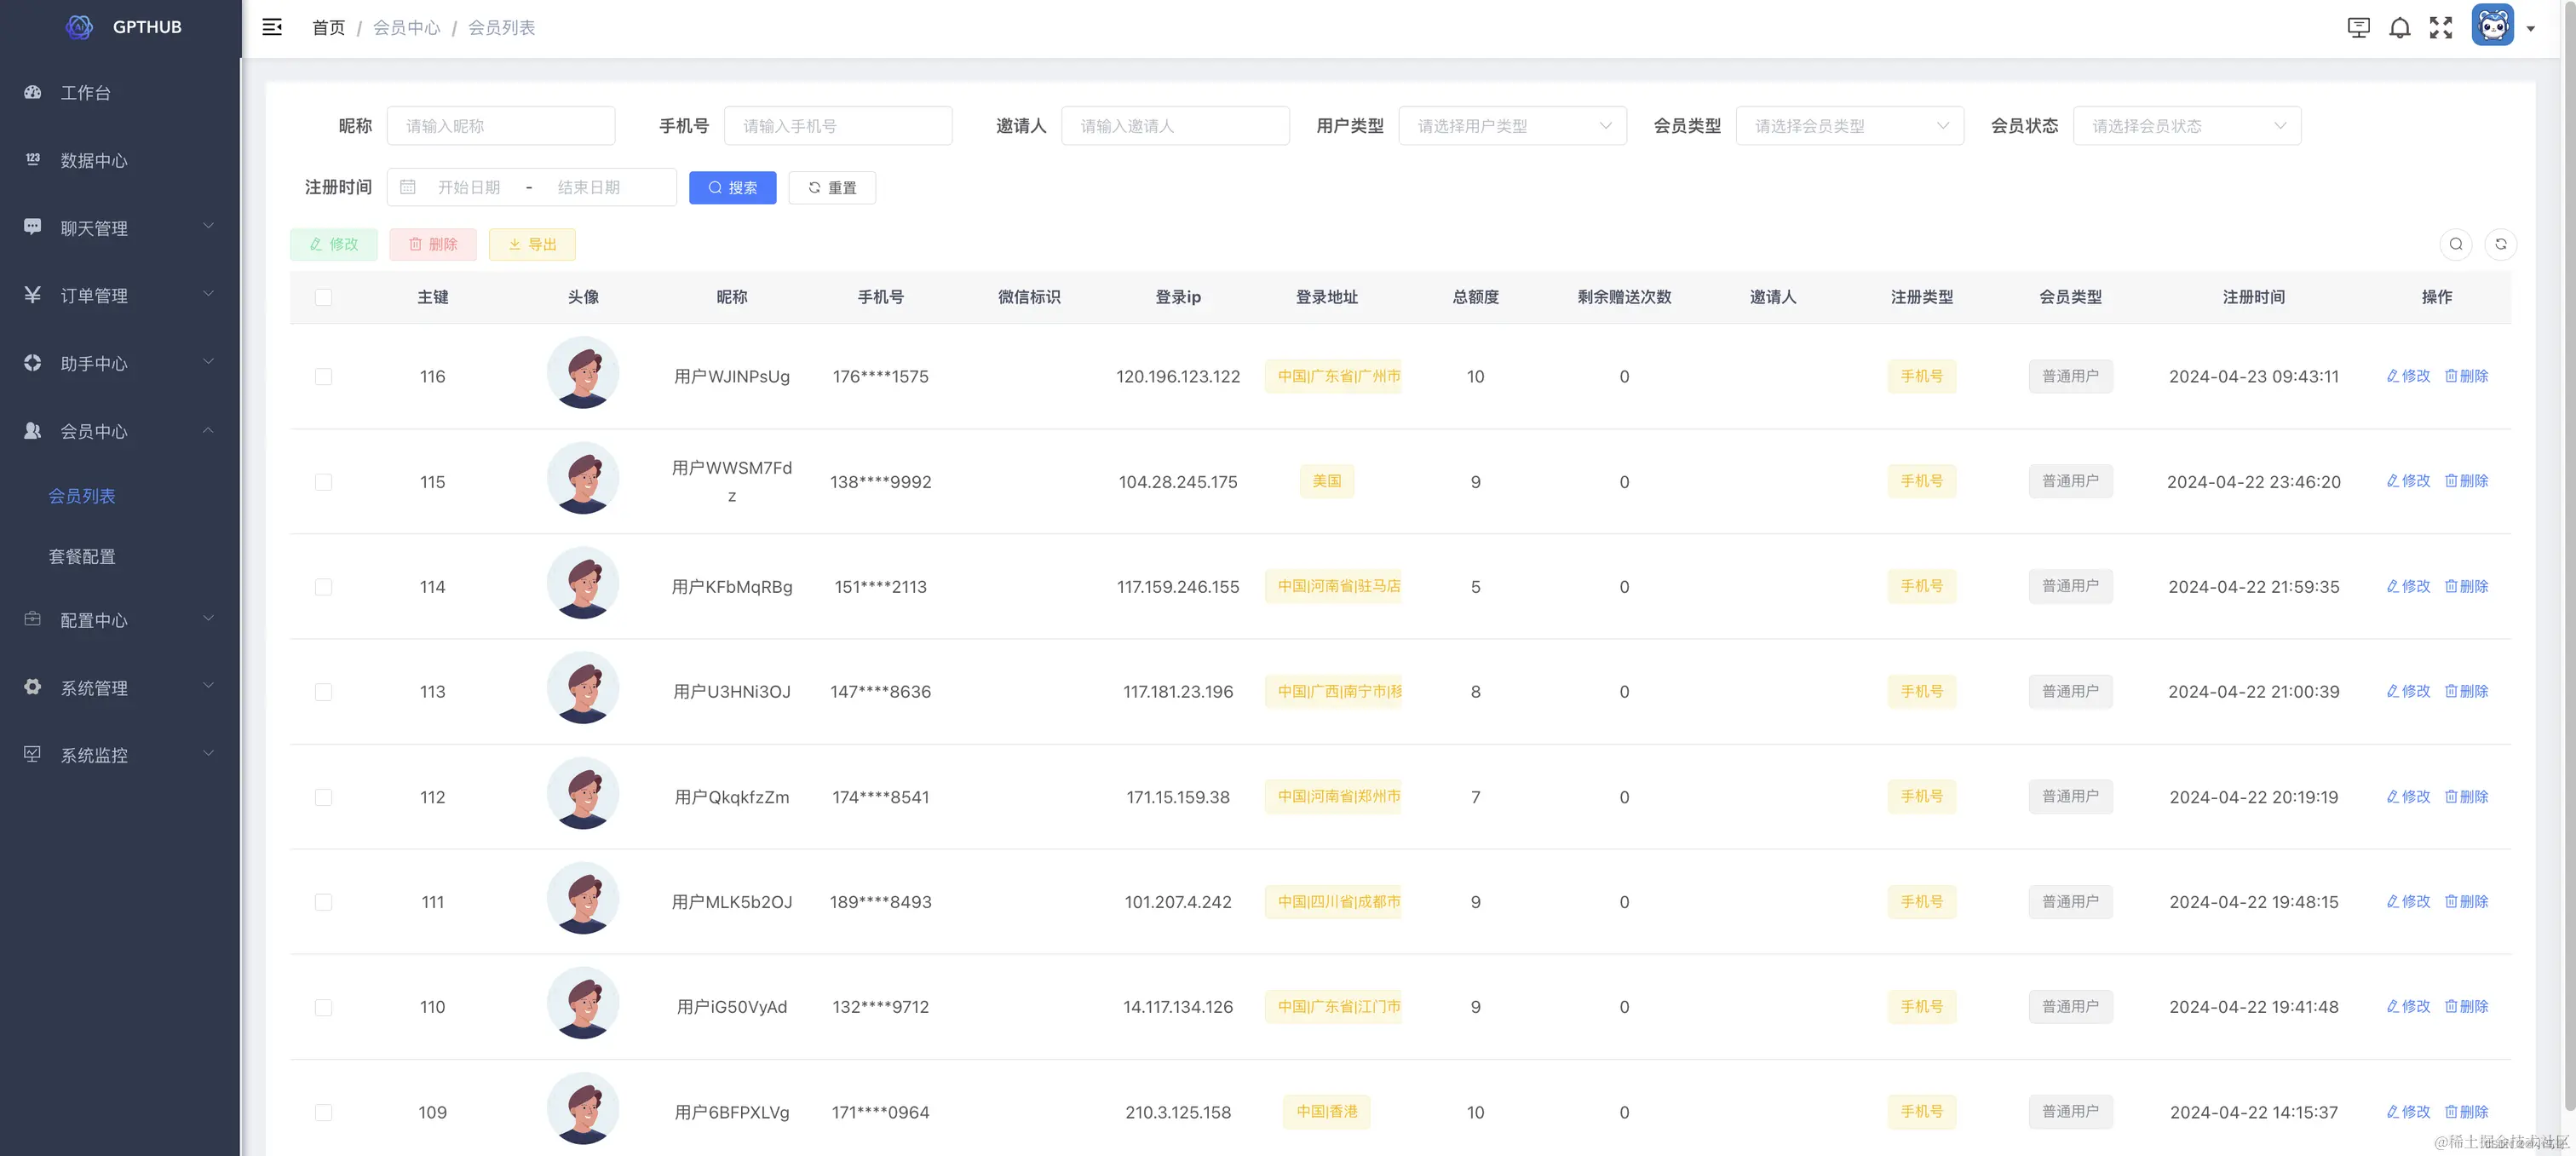Click the GPTHUB logo icon
The width and height of the screenshot is (2576, 1156).
point(80,27)
